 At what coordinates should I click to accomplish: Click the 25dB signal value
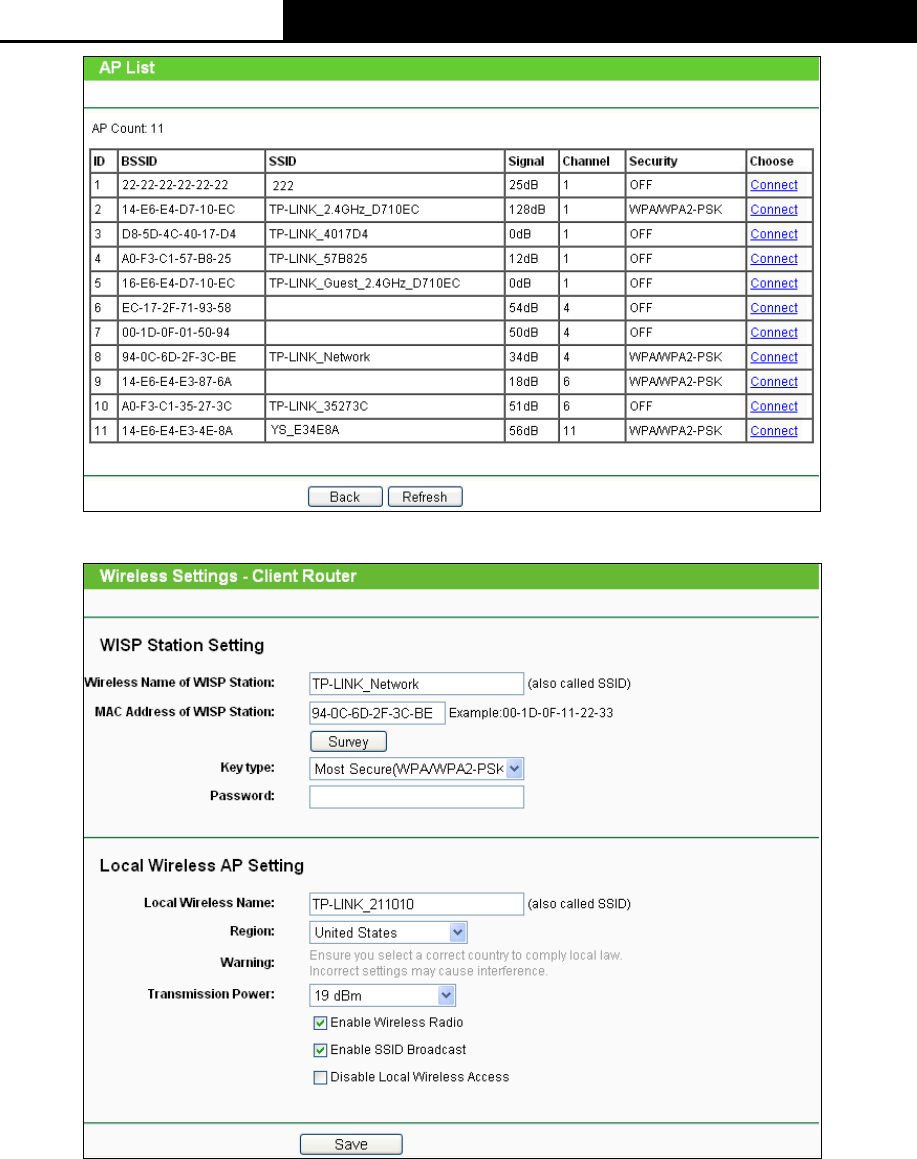523,185
